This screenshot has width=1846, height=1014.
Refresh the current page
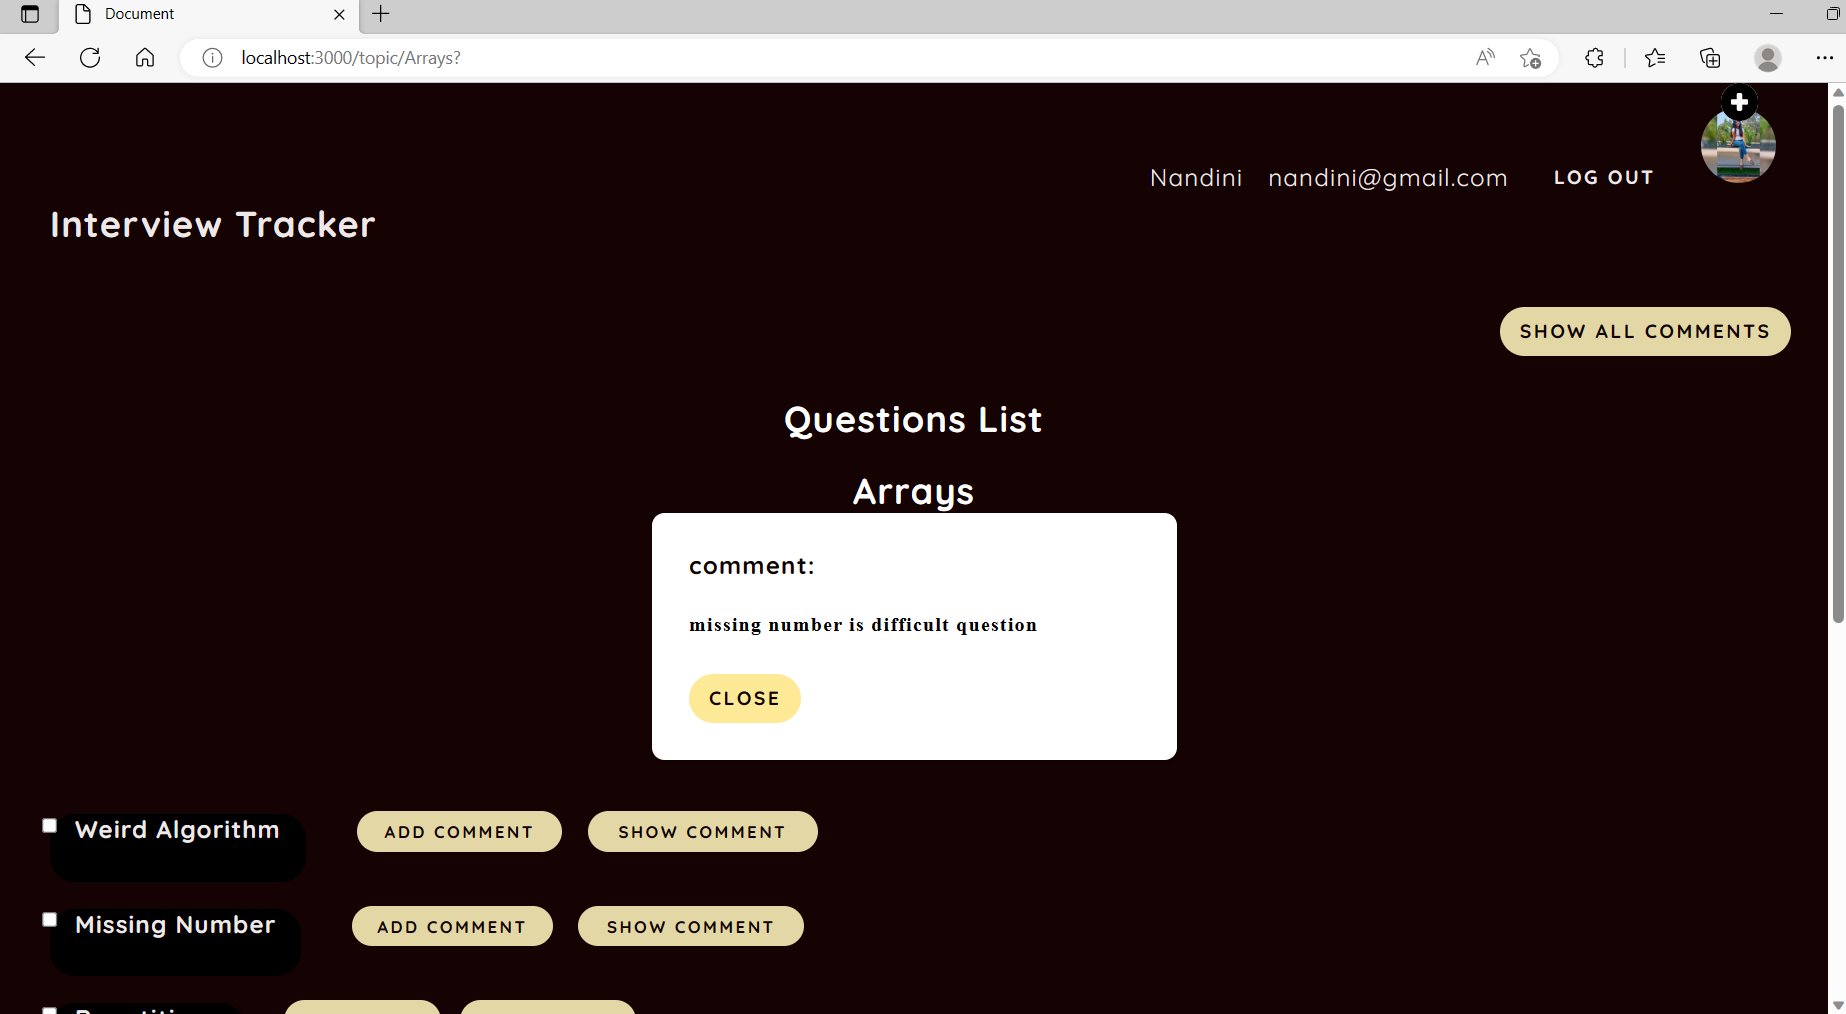(x=90, y=57)
